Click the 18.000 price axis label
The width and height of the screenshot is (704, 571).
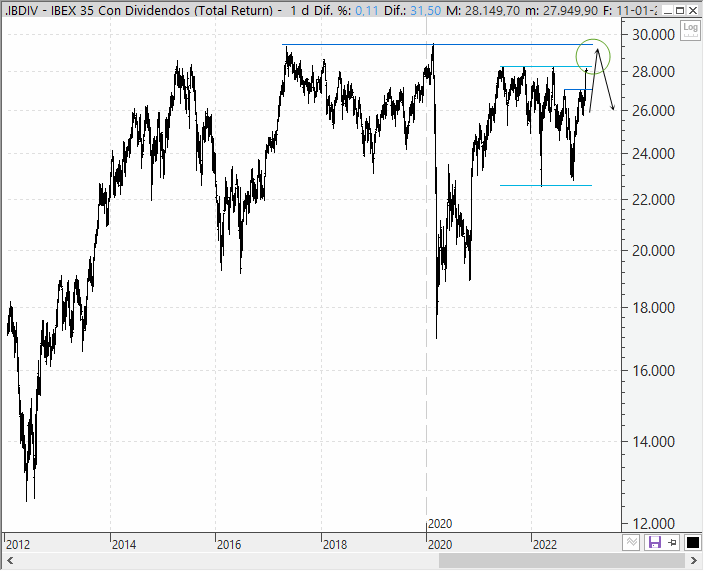click(x=653, y=307)
